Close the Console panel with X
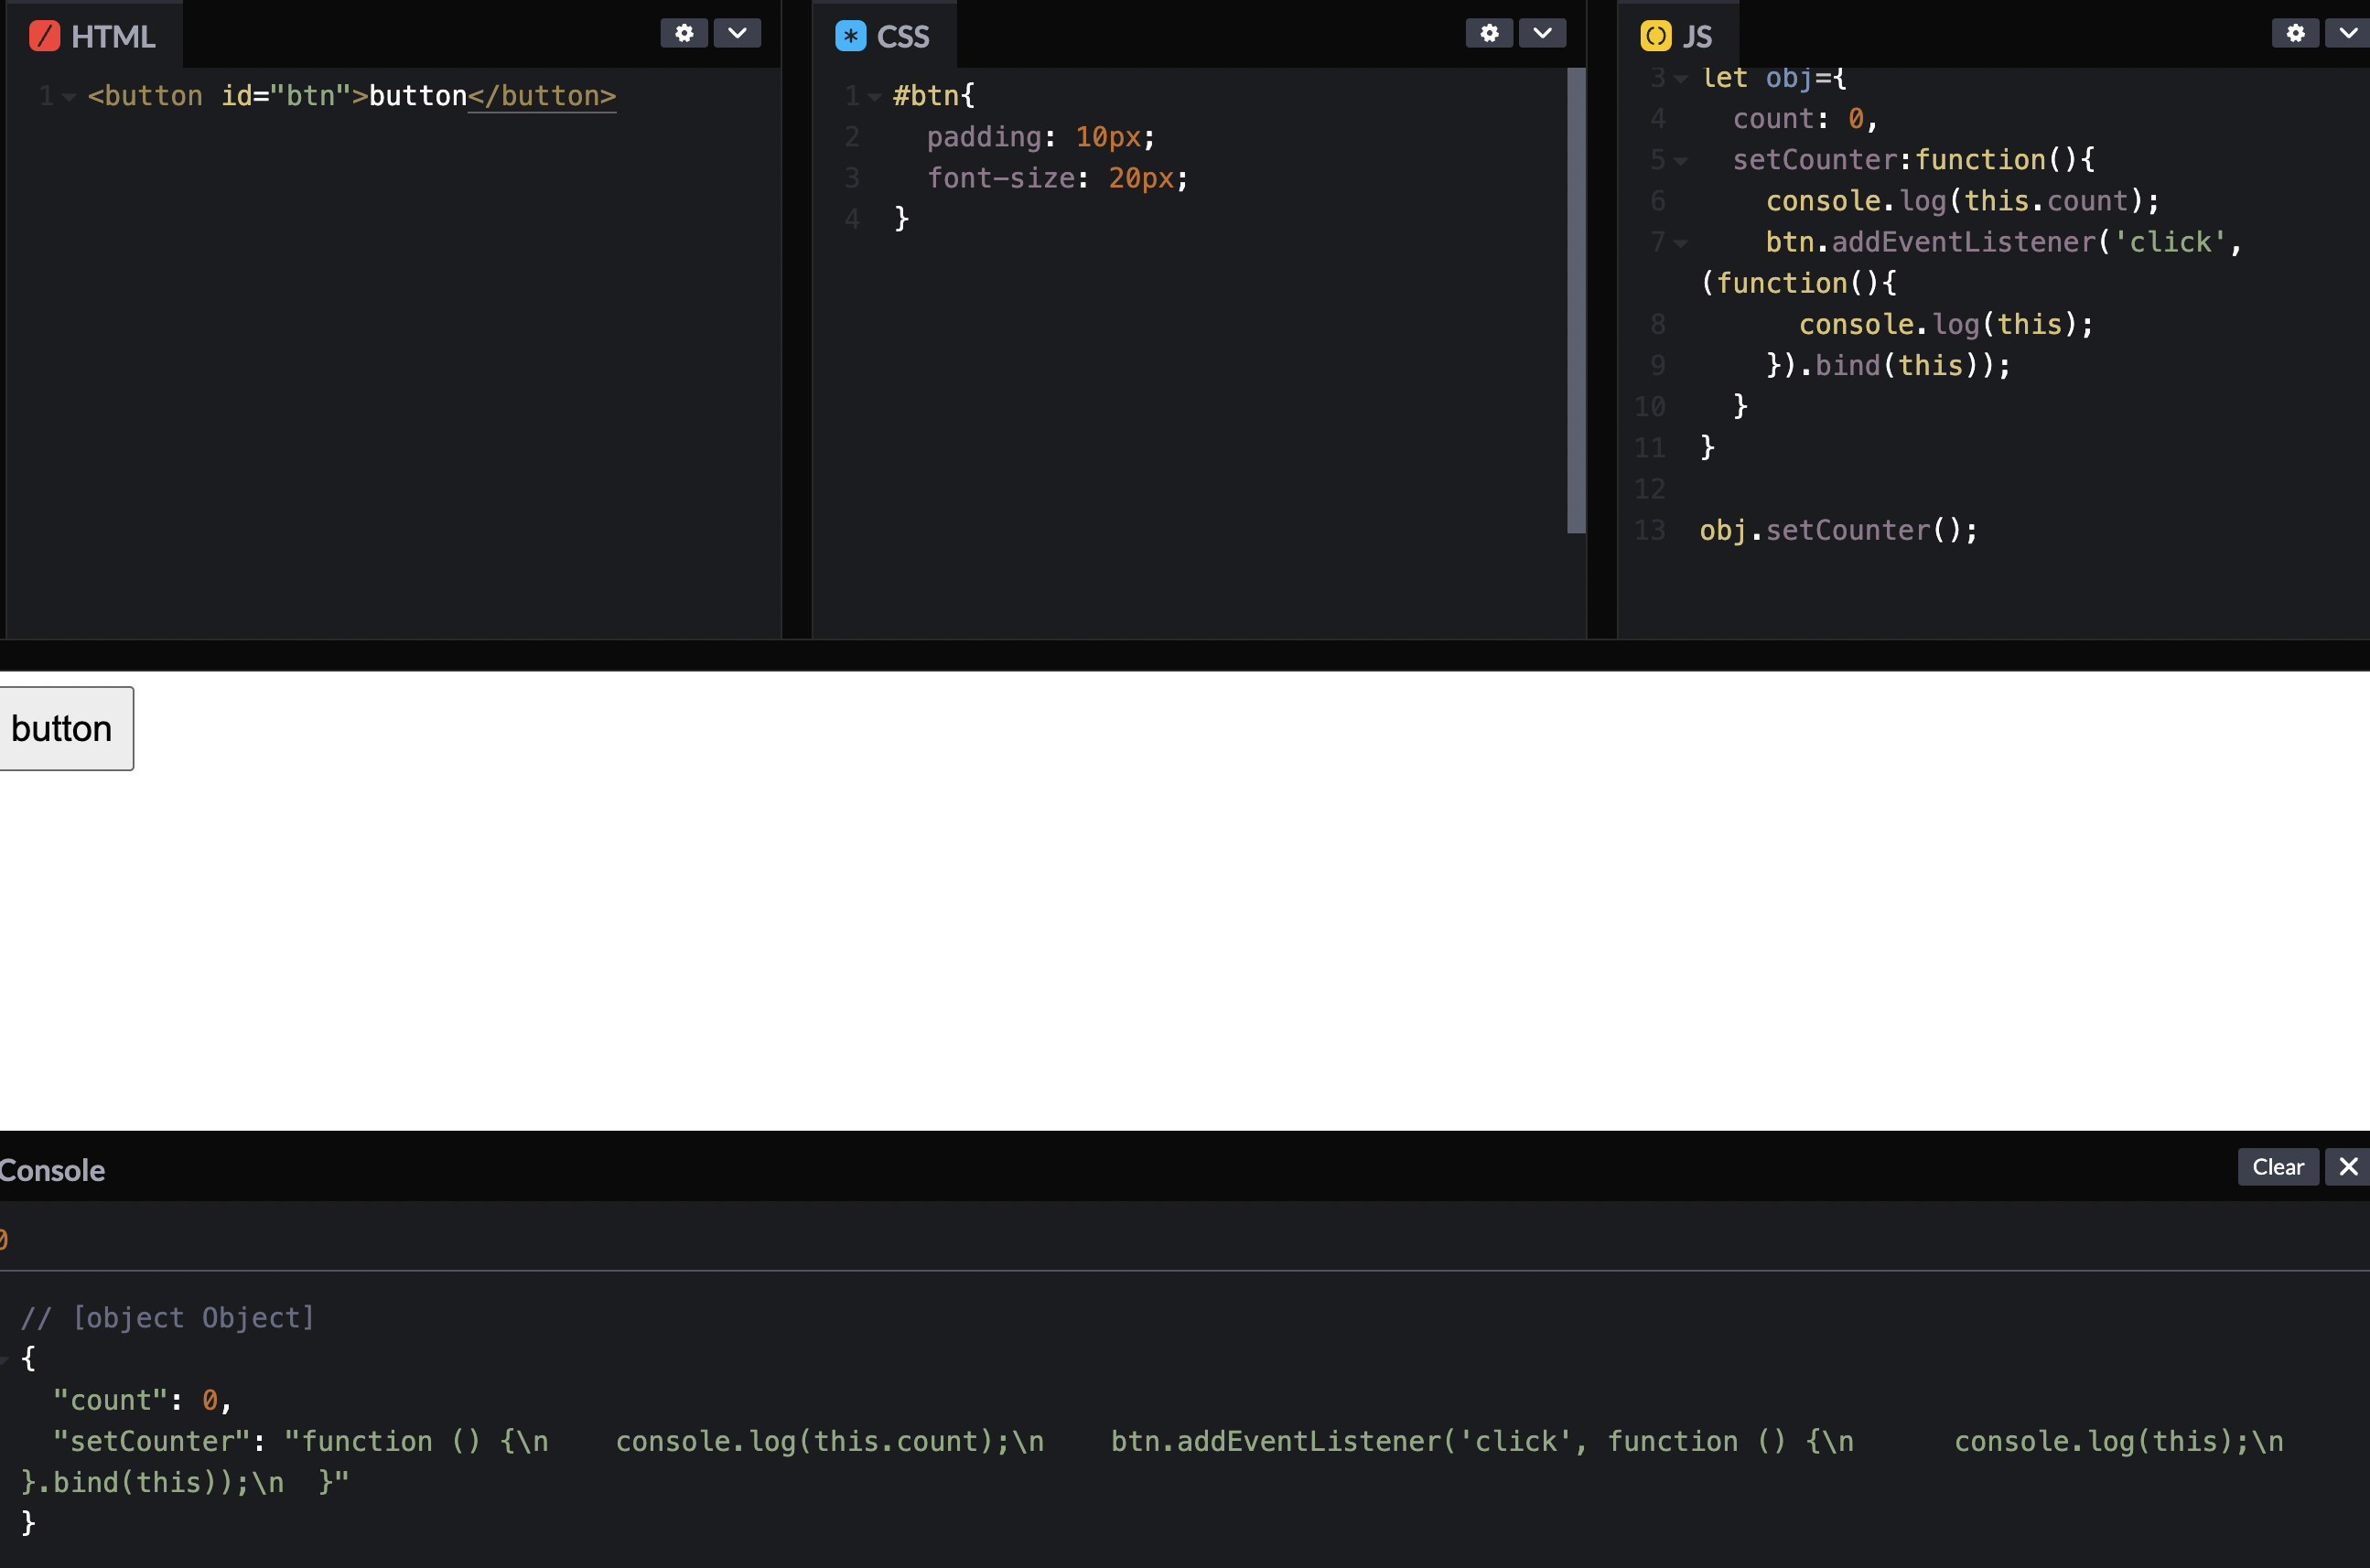 [2348, 1166]
